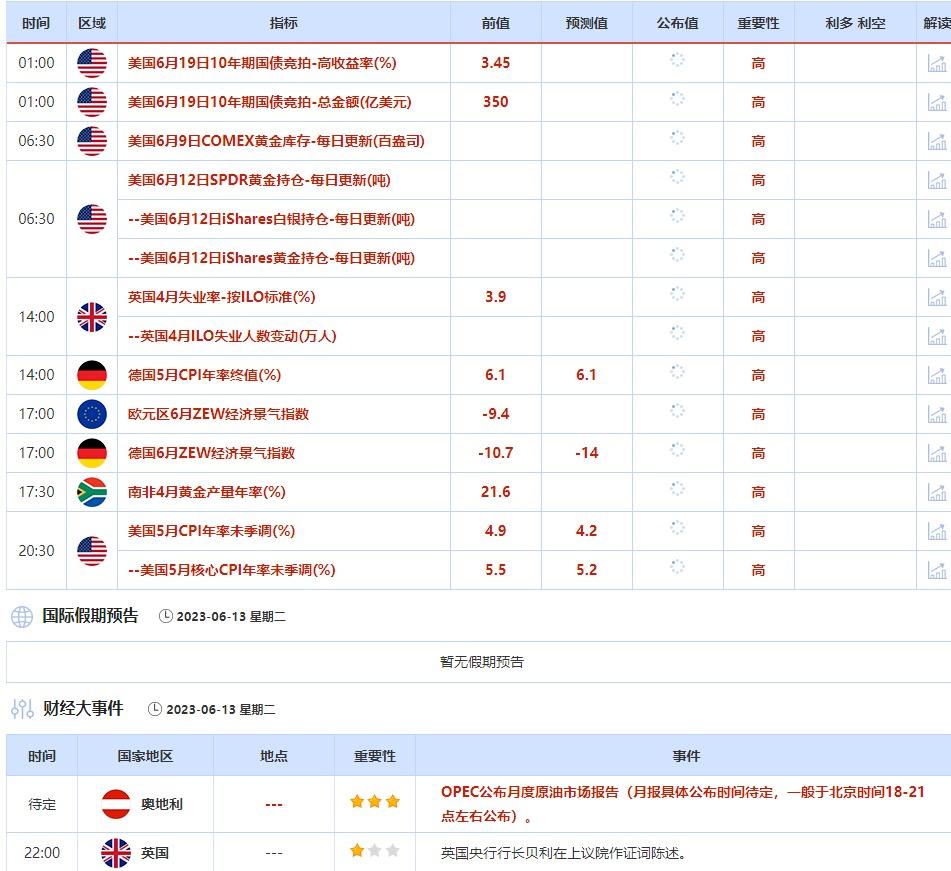Open the 解读 chart icon for 南非4月黄金产量 row
The height and width of the screenshot is (871, 951).
(937, 491)
